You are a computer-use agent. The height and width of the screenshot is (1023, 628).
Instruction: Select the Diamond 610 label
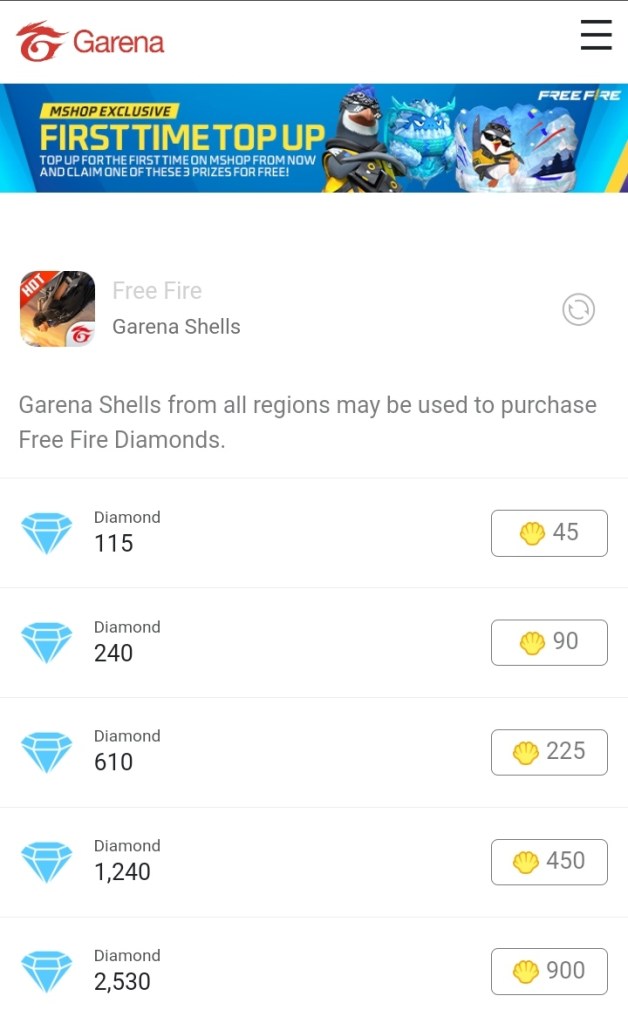[x=126, y=751]
